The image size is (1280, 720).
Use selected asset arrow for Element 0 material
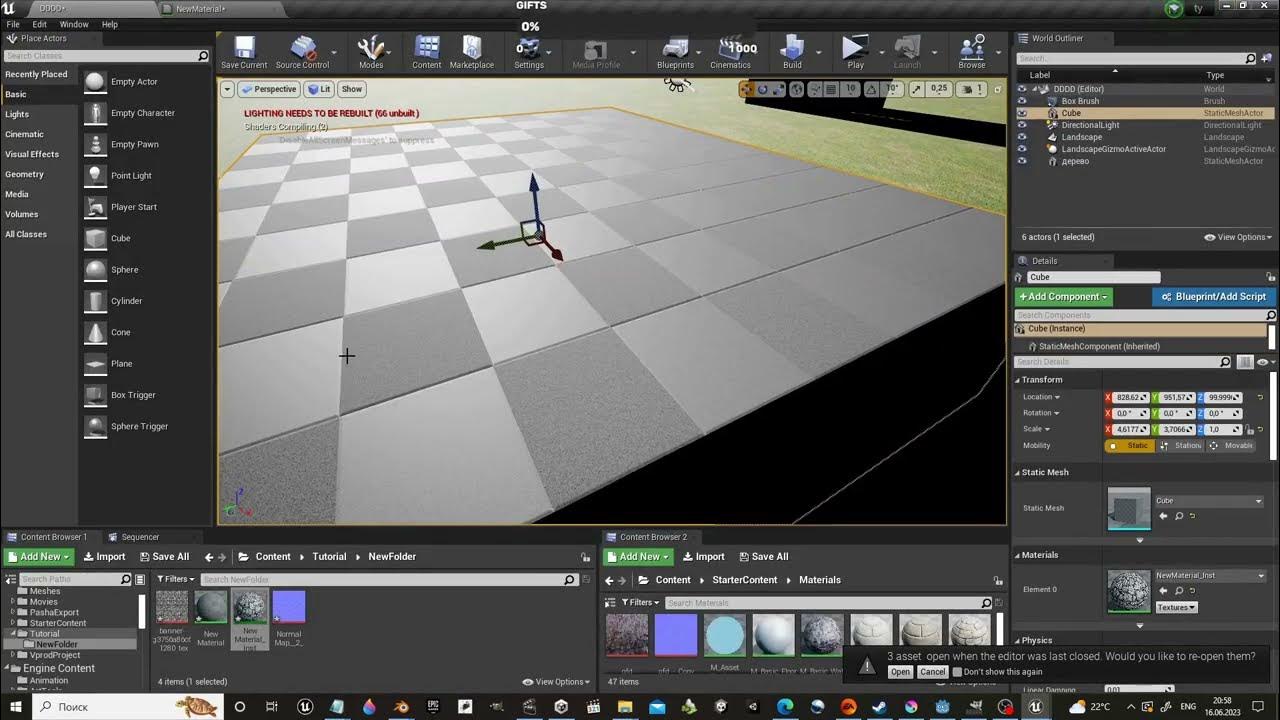(1163, 591)
